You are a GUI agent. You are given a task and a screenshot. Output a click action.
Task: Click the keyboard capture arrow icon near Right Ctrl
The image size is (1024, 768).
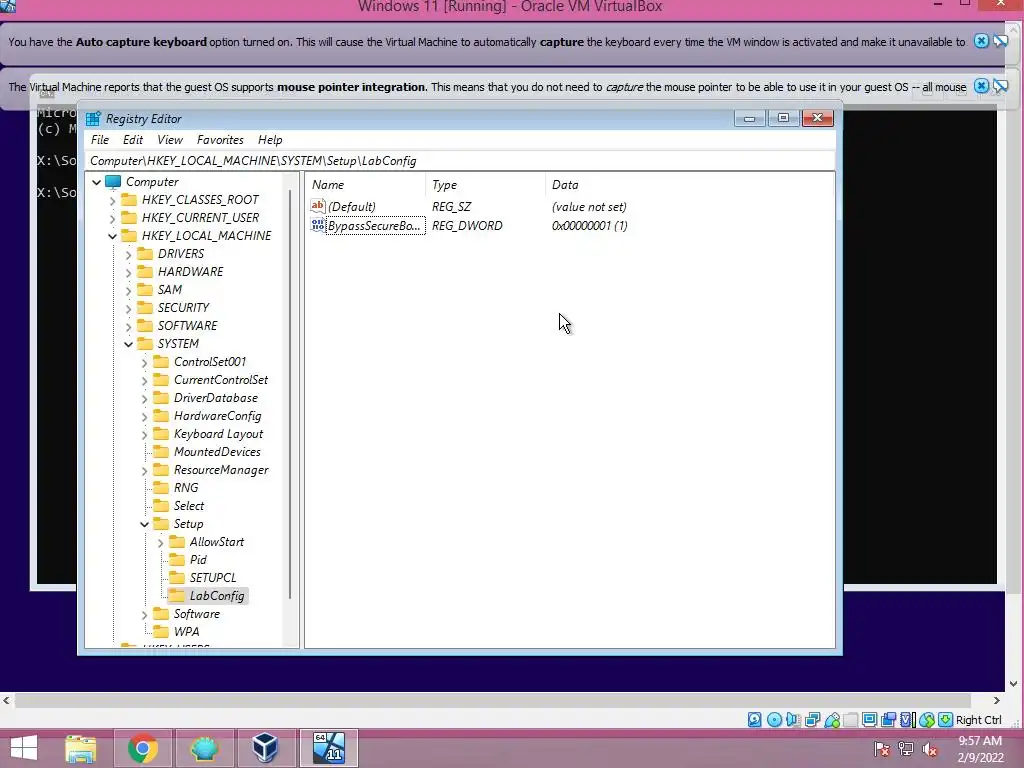click(x=945, y=720)
